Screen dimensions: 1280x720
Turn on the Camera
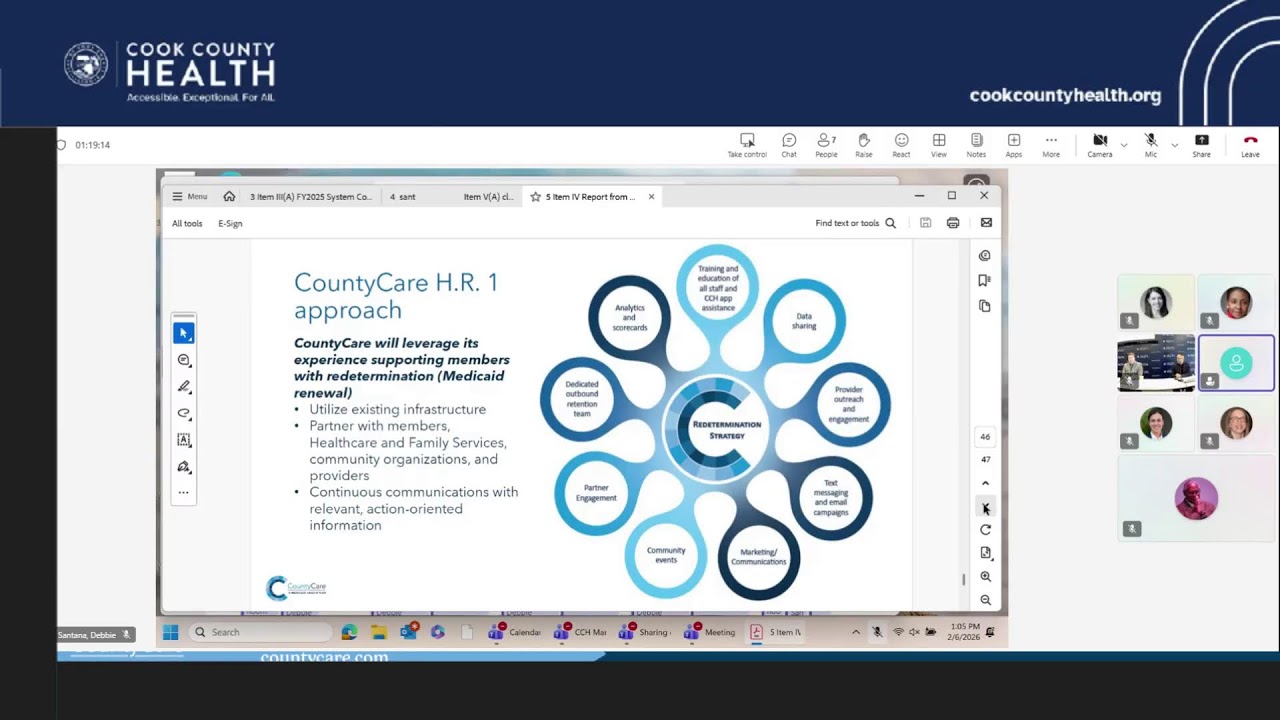[1100, 145]
